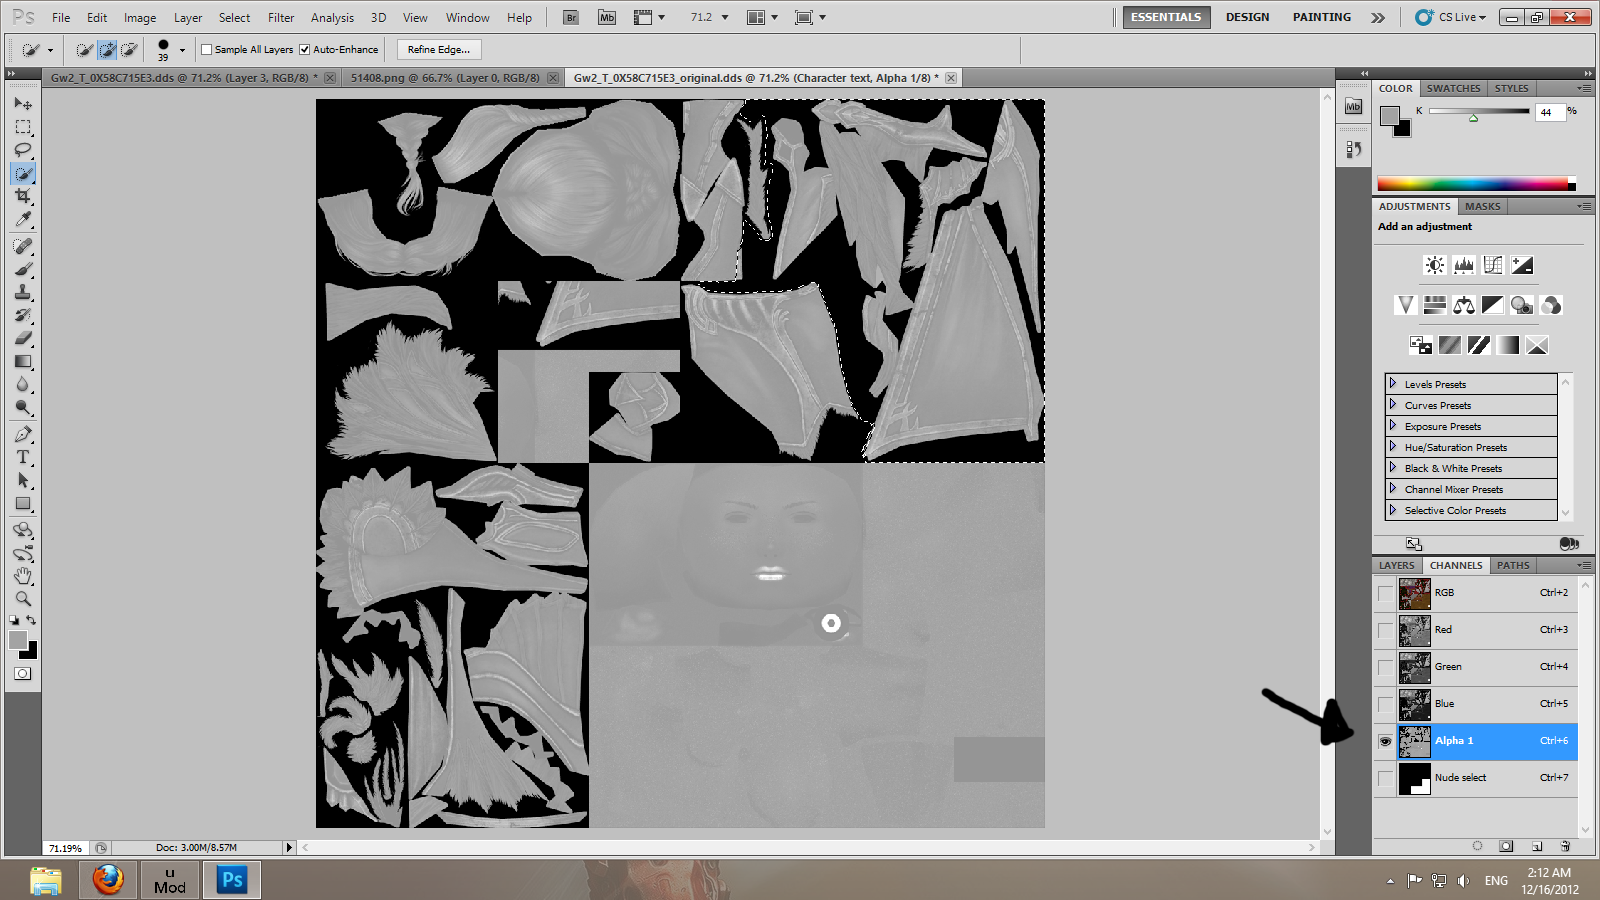Uncheck the Auto-Enhance option
The width and height of the screenshot is (1600, 900).
pyautogui.click(x=305, y=50)
